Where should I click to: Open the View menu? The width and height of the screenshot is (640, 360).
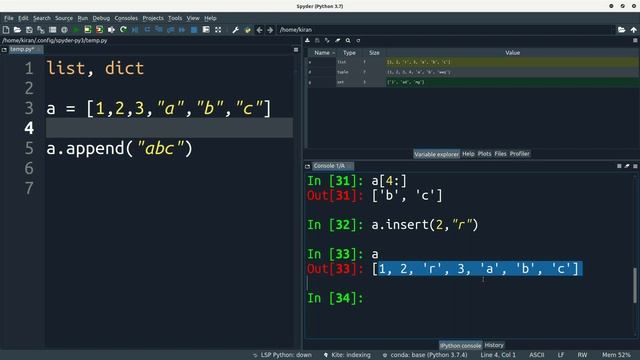pos(193,18)
